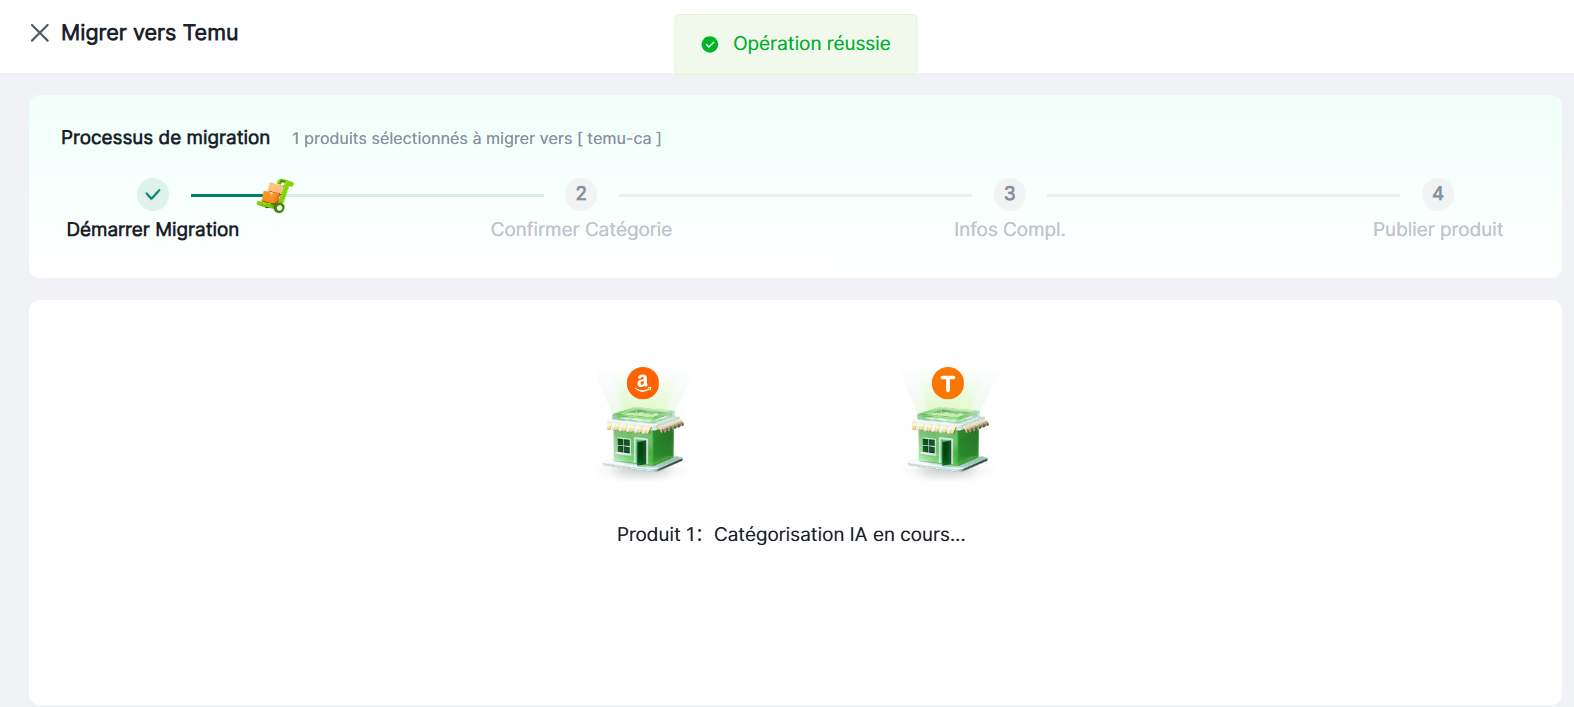
Task: Open the Publier produit step label
Action: [1437, 230]
